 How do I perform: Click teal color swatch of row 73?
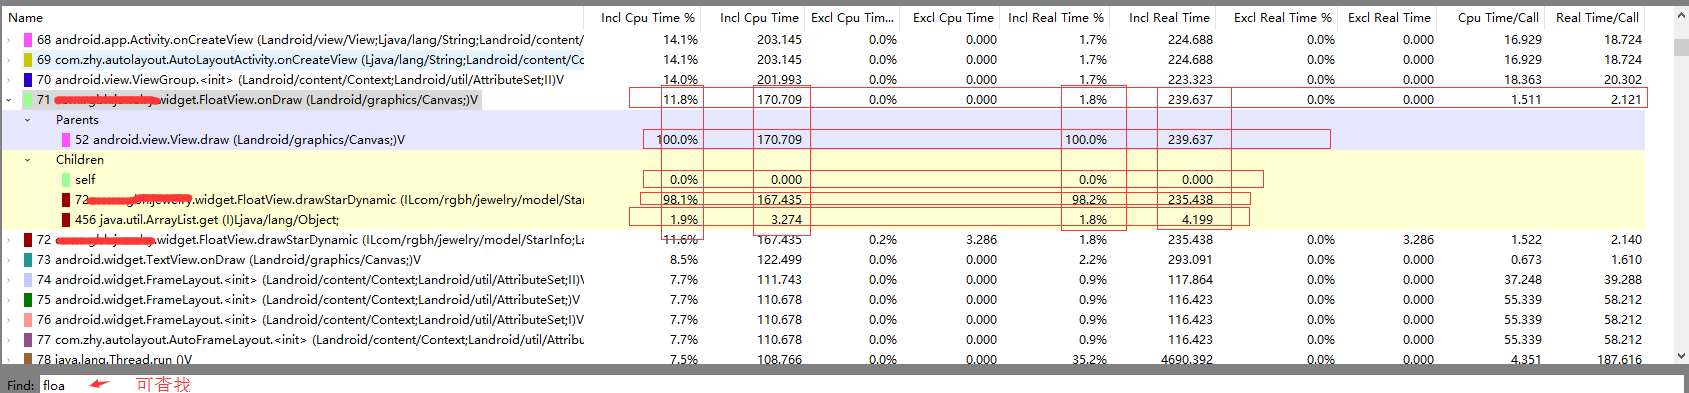[27, 260]
